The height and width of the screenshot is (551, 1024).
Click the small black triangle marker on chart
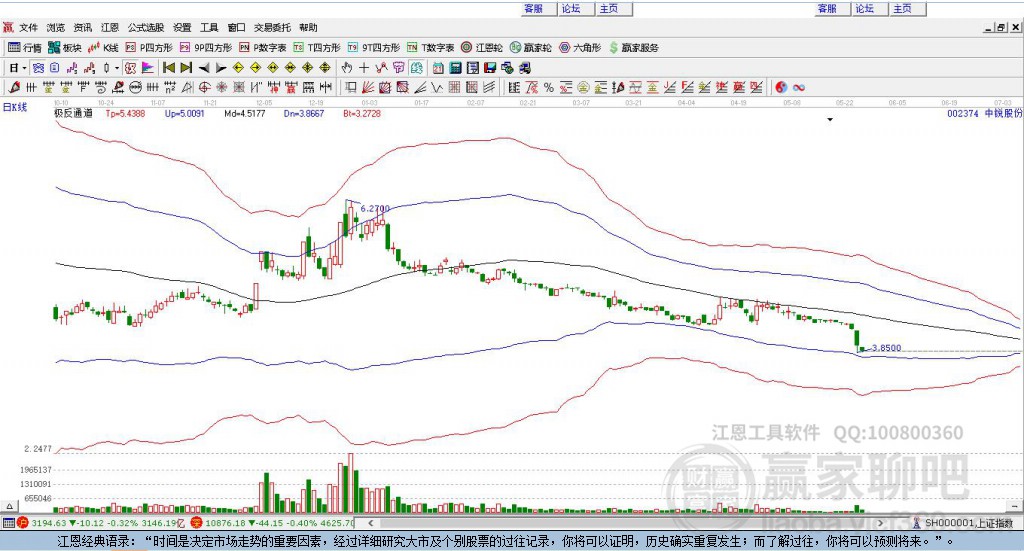[x=830, y=120]
